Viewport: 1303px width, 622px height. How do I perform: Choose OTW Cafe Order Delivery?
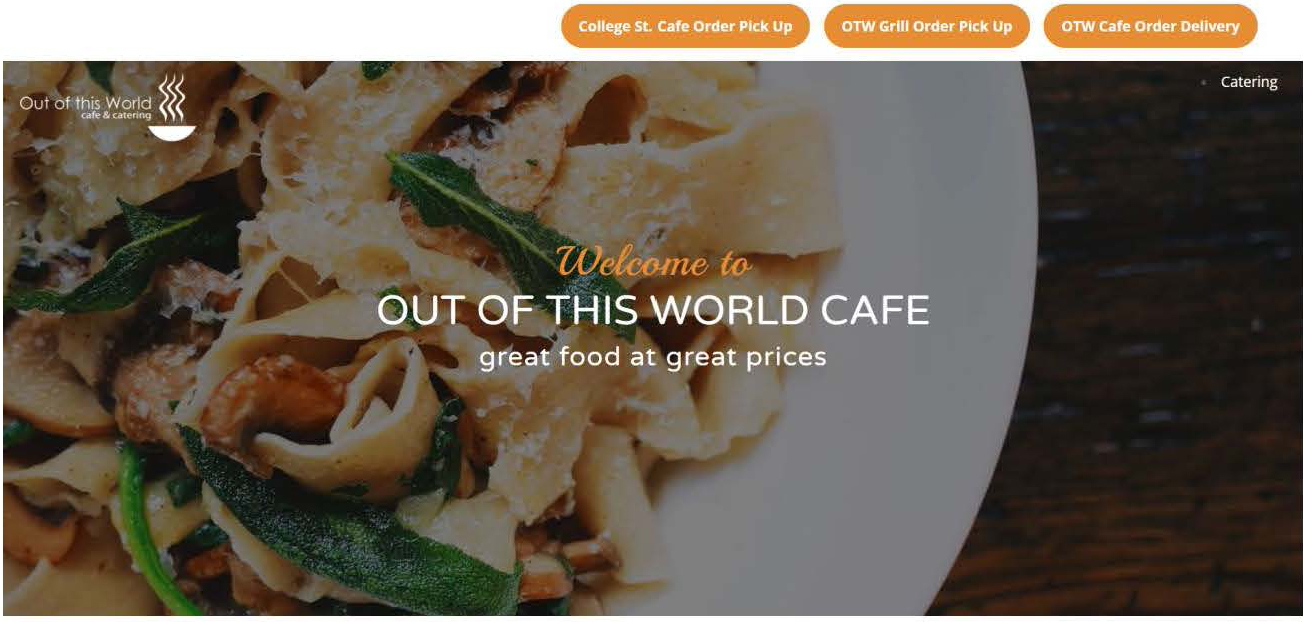1150,26
